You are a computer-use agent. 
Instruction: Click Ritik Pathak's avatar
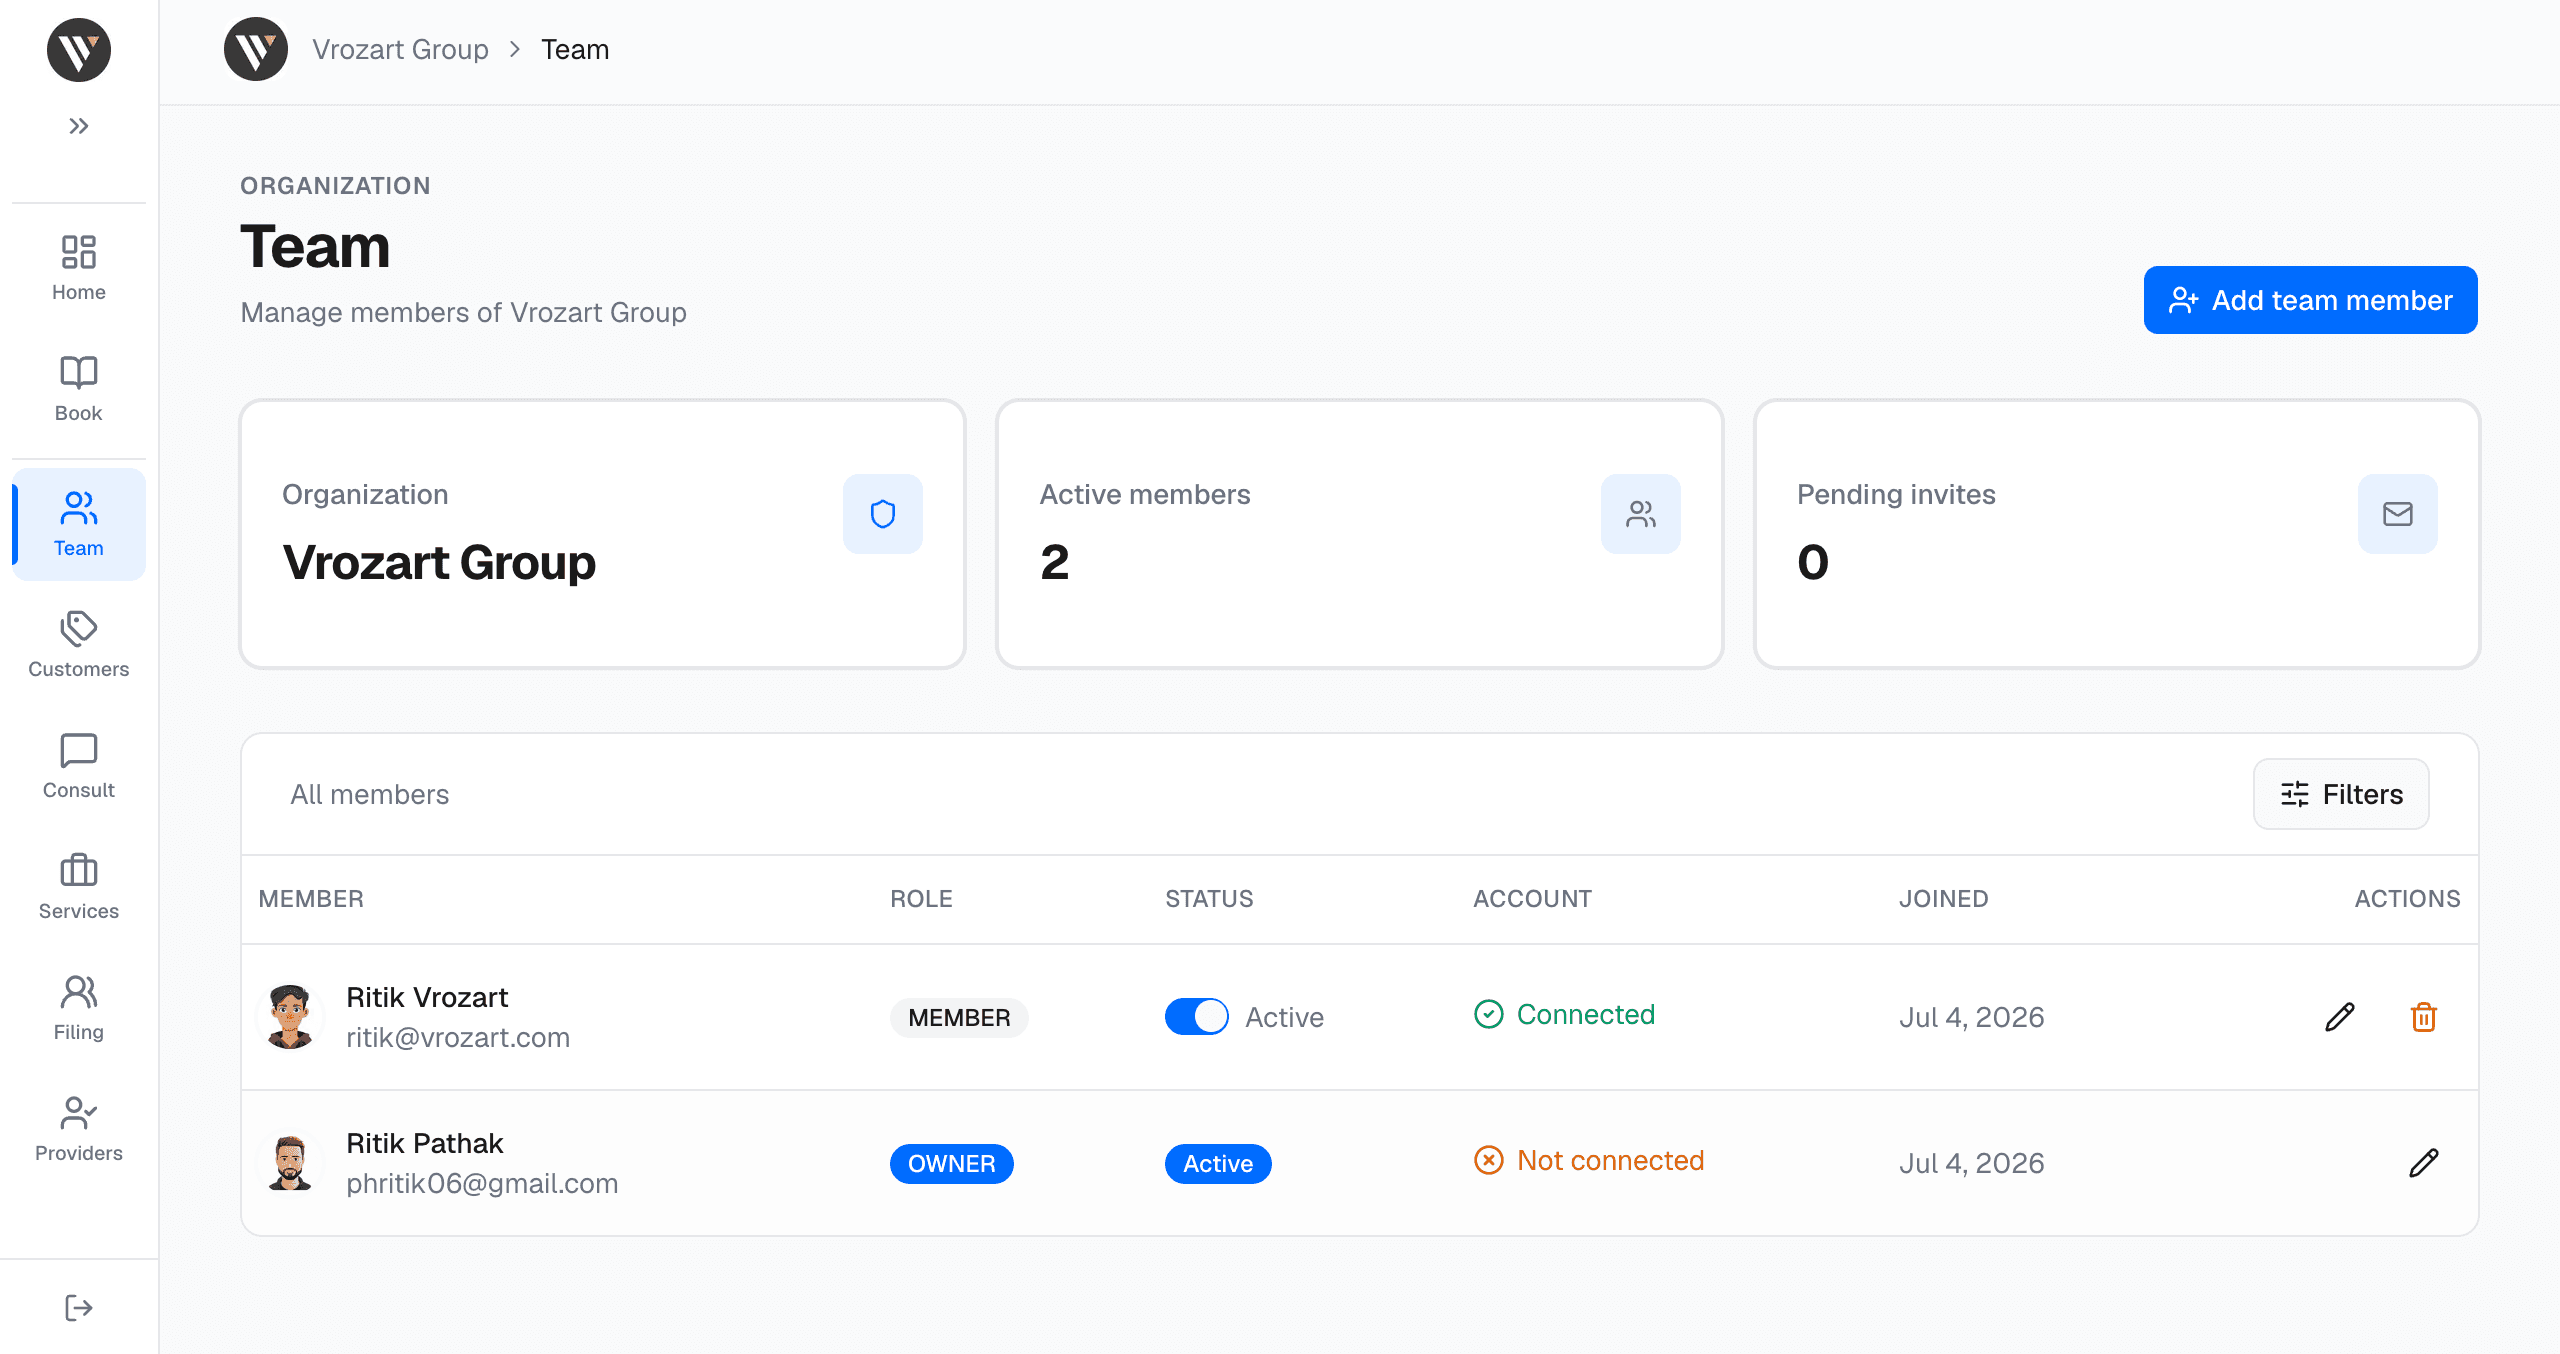[290, 1163]
